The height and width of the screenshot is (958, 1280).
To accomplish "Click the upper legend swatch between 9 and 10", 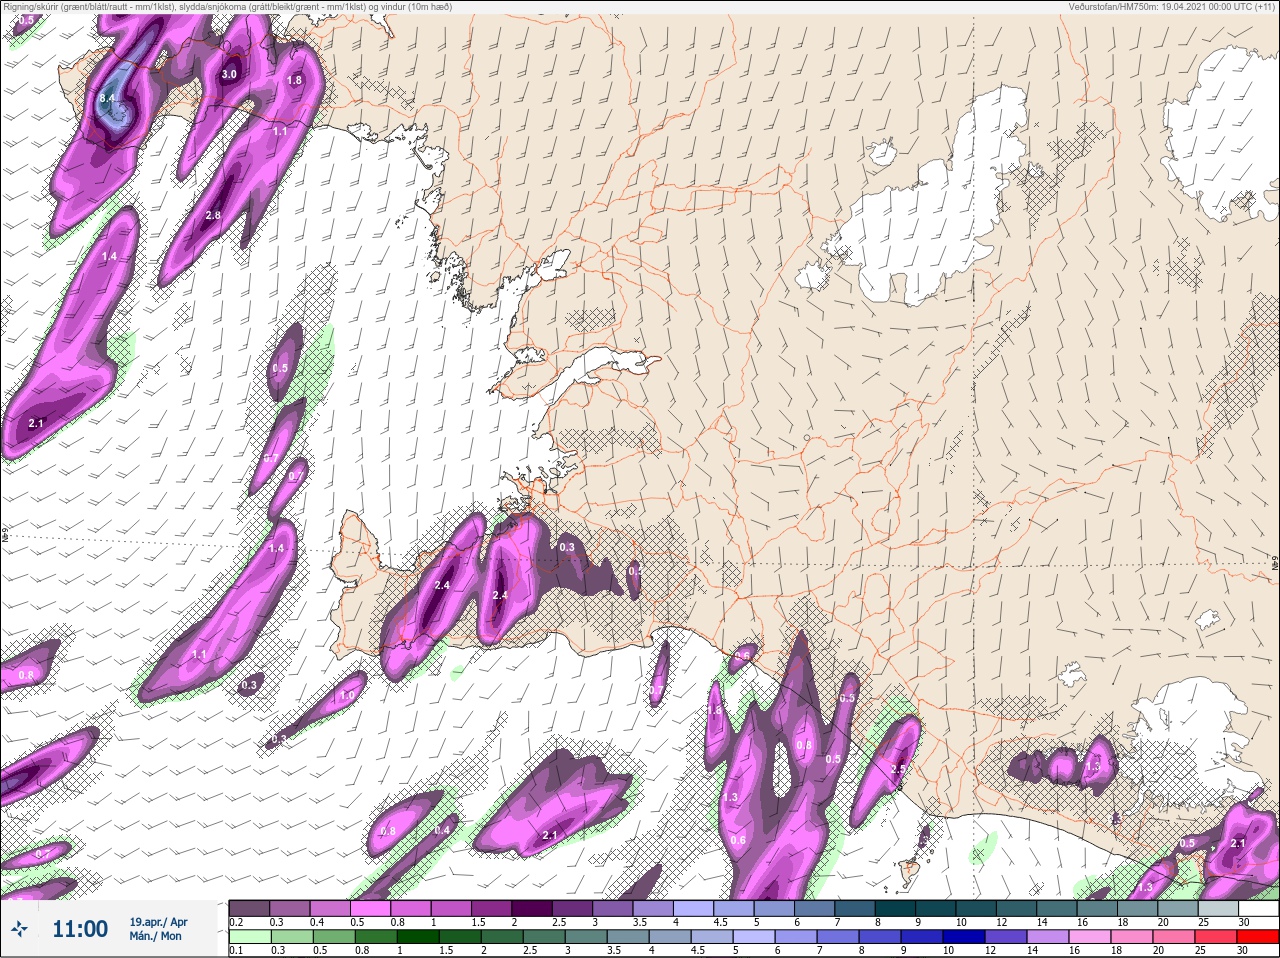I will (x=934, y=908).
